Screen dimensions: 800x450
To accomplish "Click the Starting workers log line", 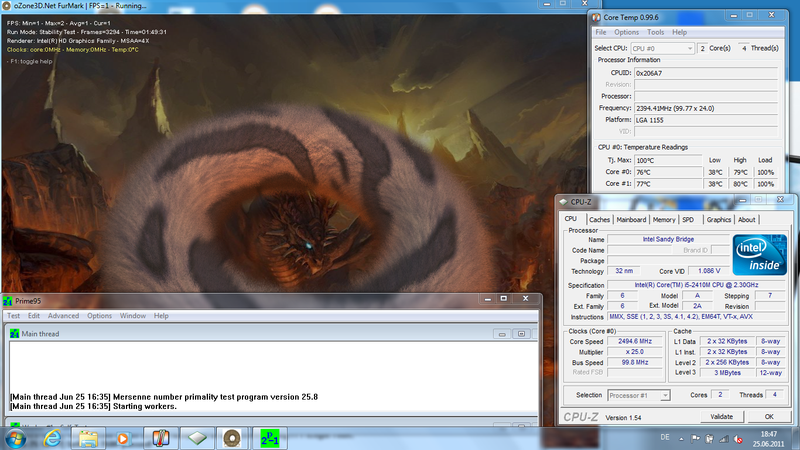I will point(93,407).
